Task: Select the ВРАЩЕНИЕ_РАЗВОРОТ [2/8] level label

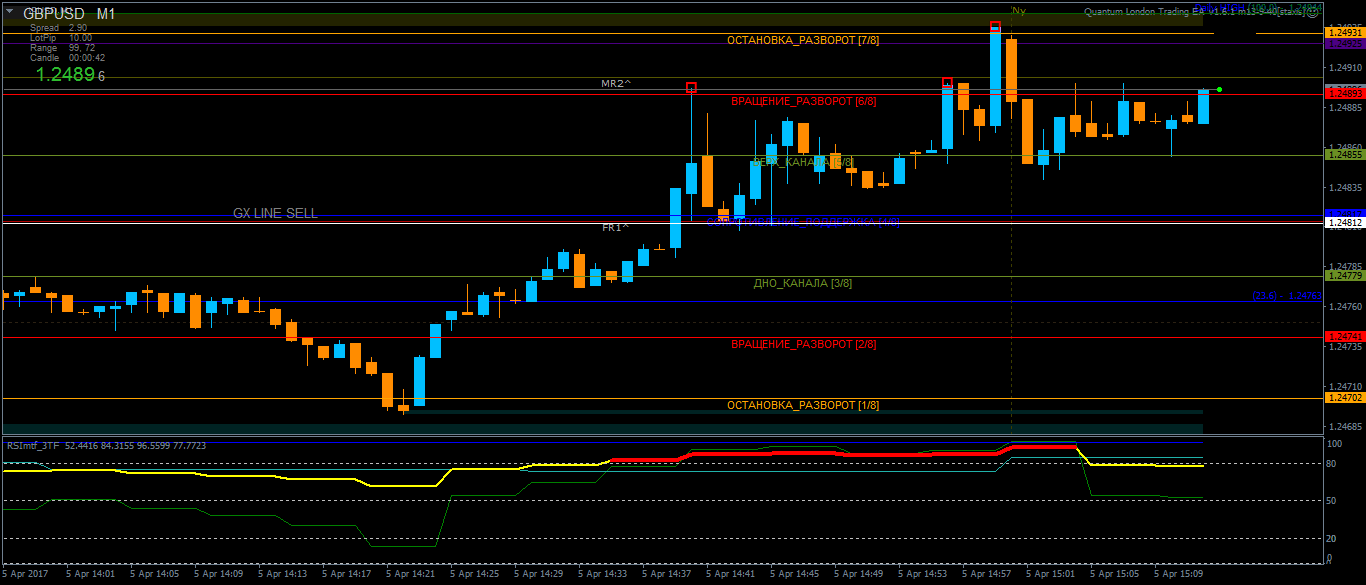Action: coord(803,344)
